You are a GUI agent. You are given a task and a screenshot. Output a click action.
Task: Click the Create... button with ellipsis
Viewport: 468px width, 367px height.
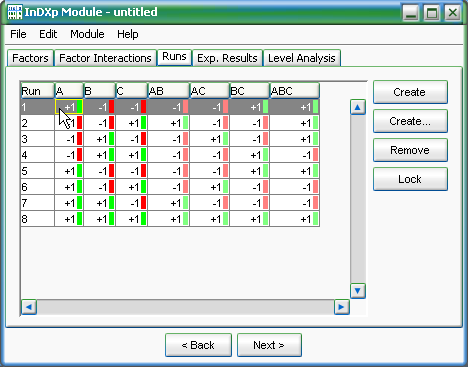pos(410,121)
